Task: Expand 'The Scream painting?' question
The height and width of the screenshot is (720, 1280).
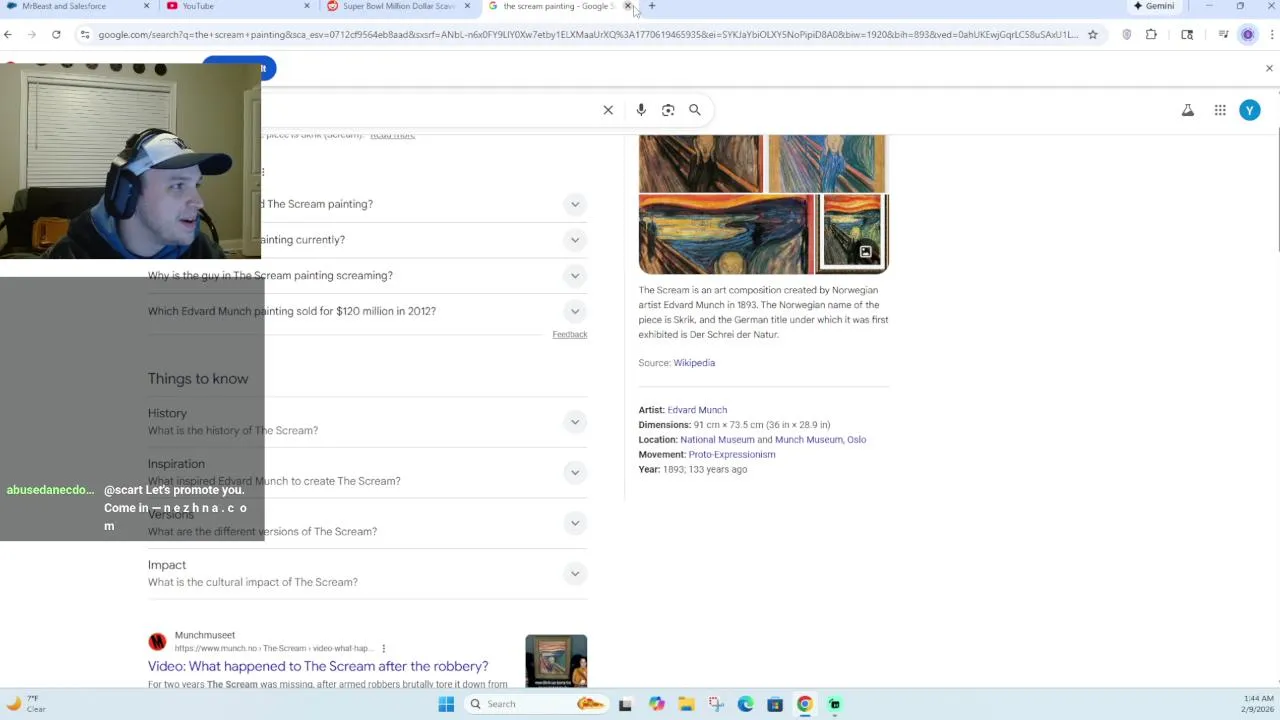Action: tap(575, 204)
